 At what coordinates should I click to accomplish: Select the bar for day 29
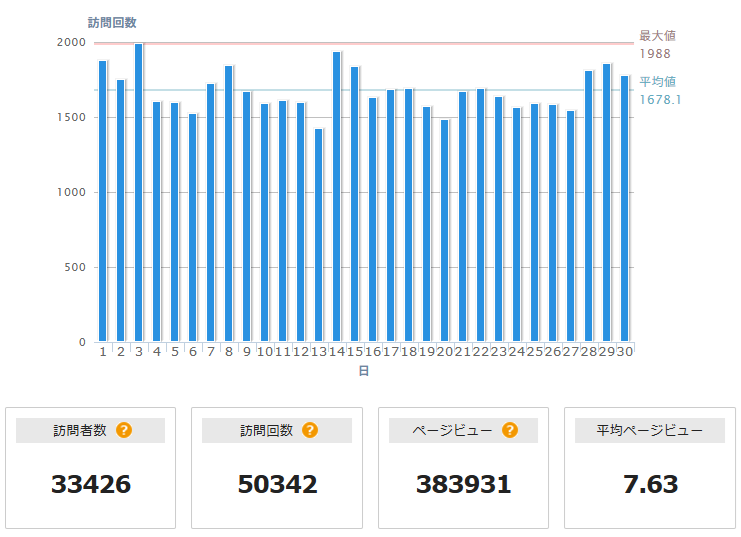(x=606, y=202)
